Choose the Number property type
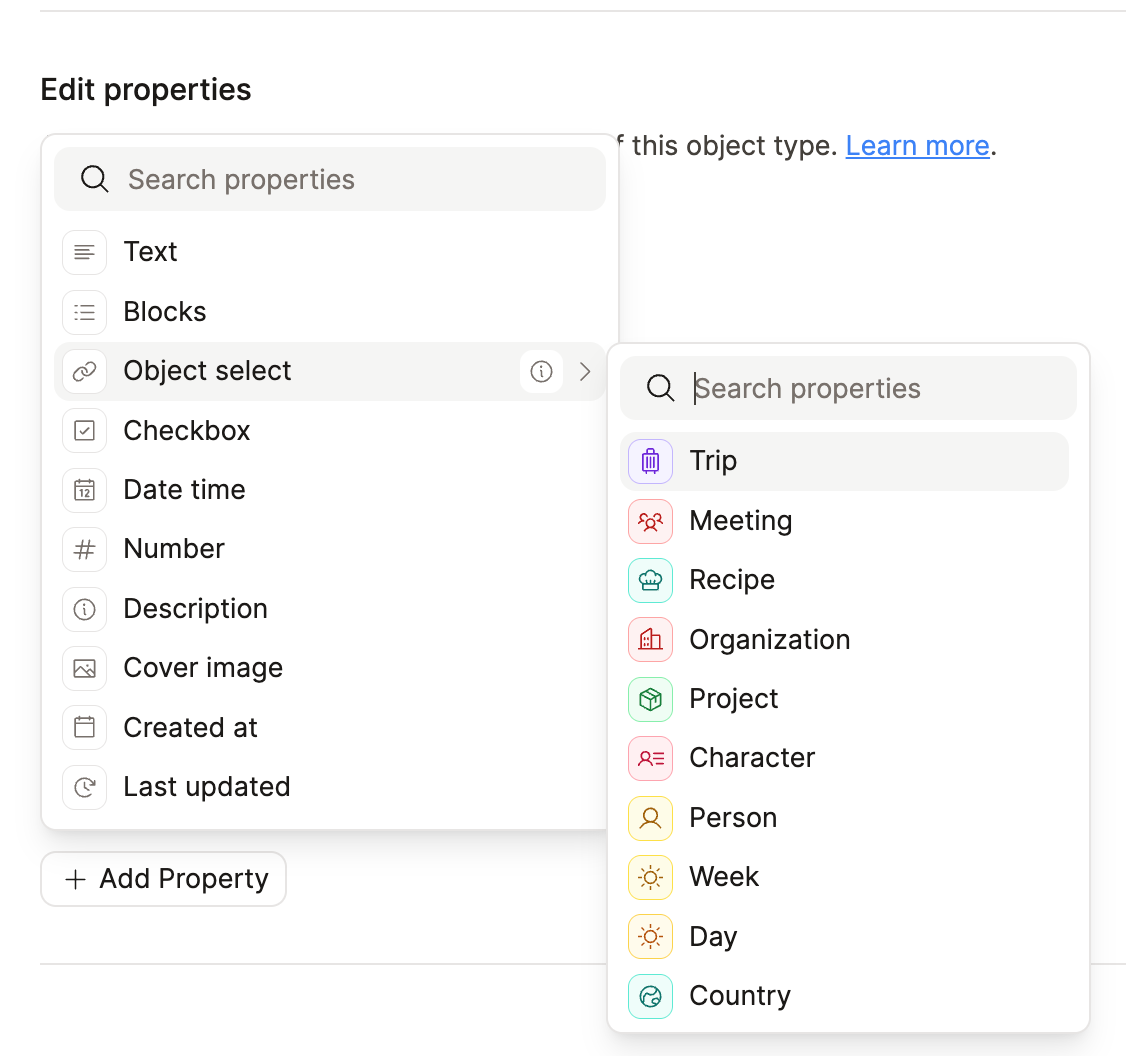 coord(174,549)
